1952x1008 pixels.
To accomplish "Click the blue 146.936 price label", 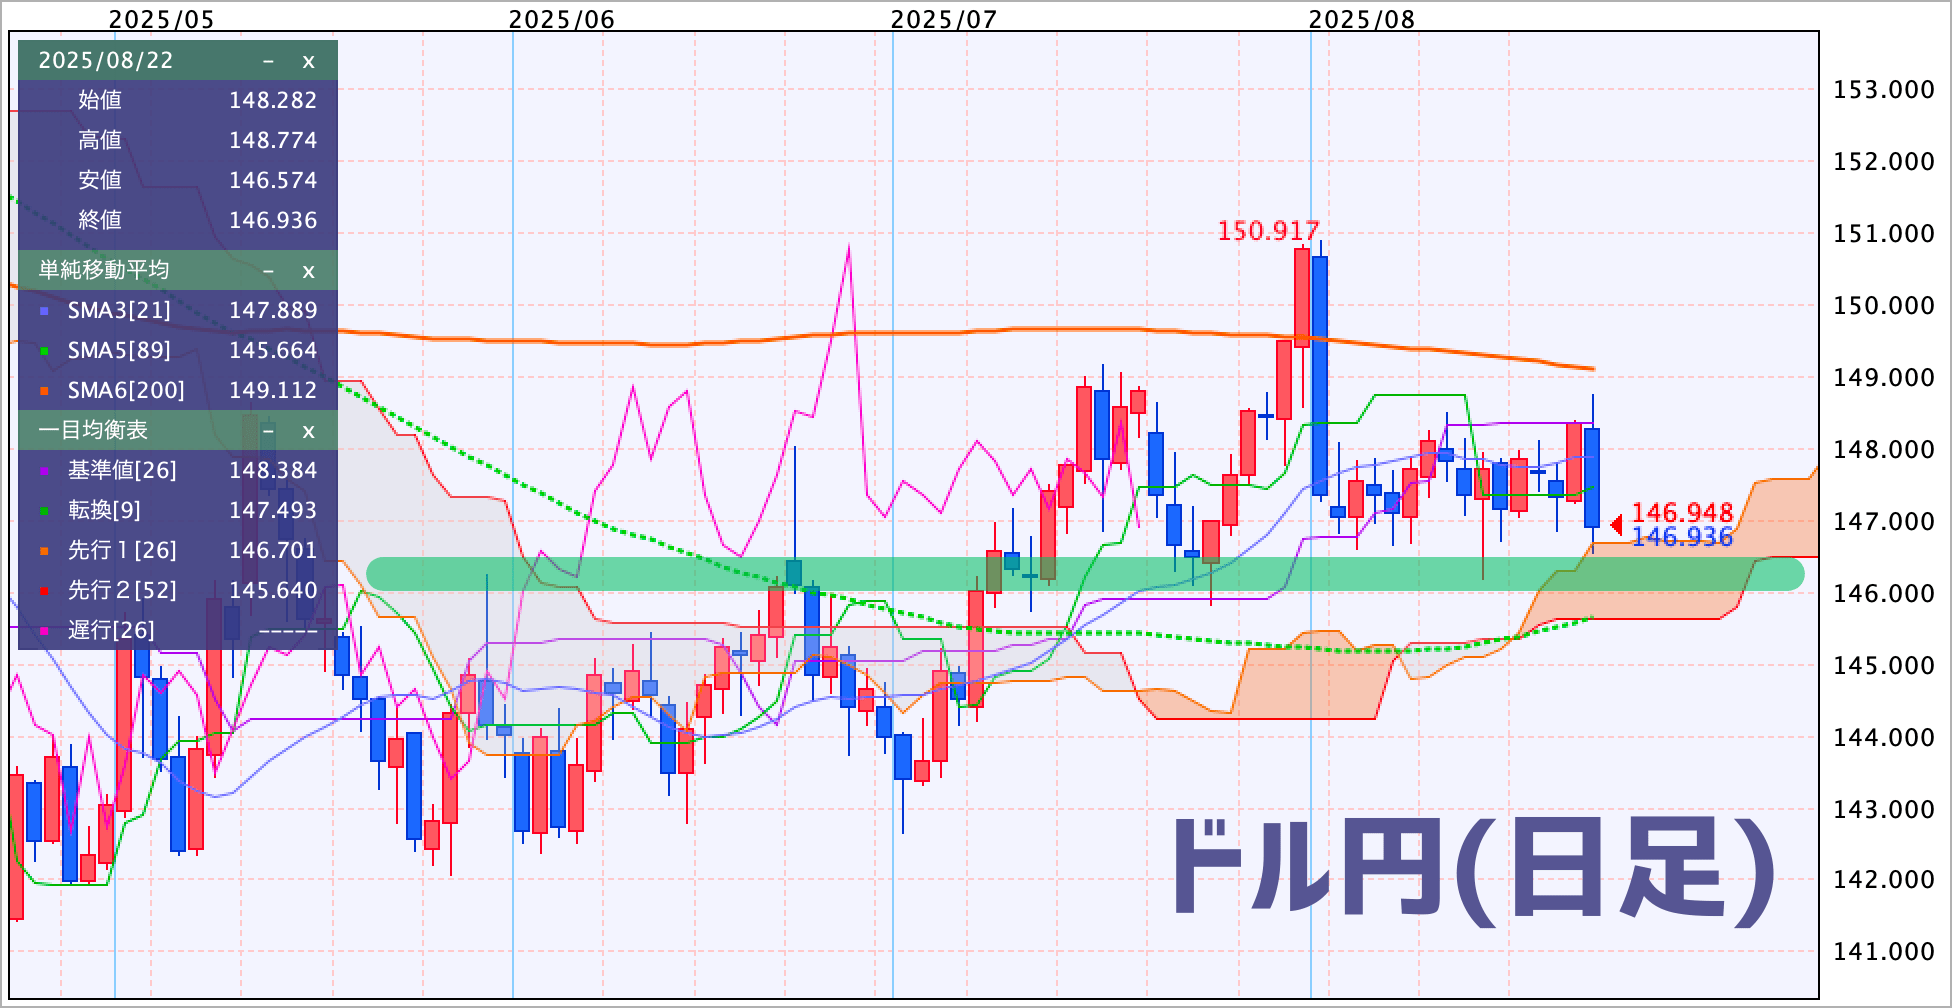I will [1682, 537].
